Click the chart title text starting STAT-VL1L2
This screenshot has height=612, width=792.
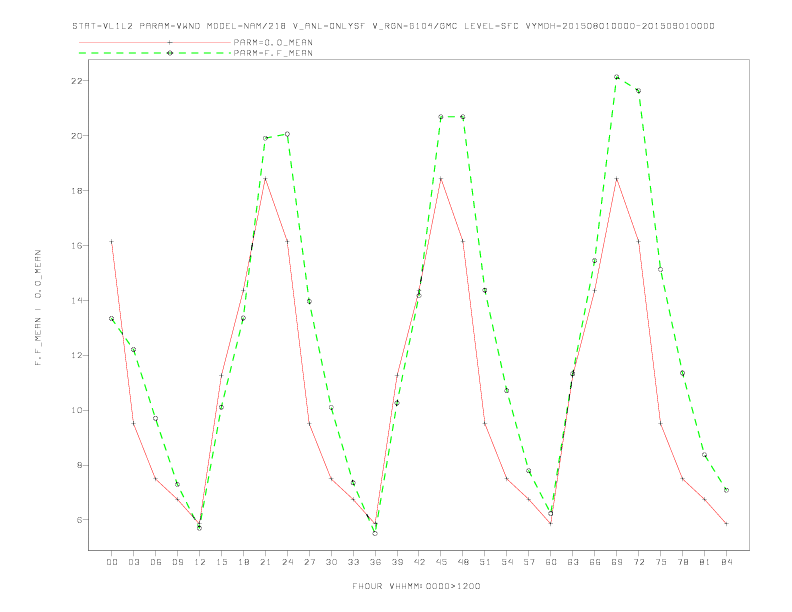393,26
